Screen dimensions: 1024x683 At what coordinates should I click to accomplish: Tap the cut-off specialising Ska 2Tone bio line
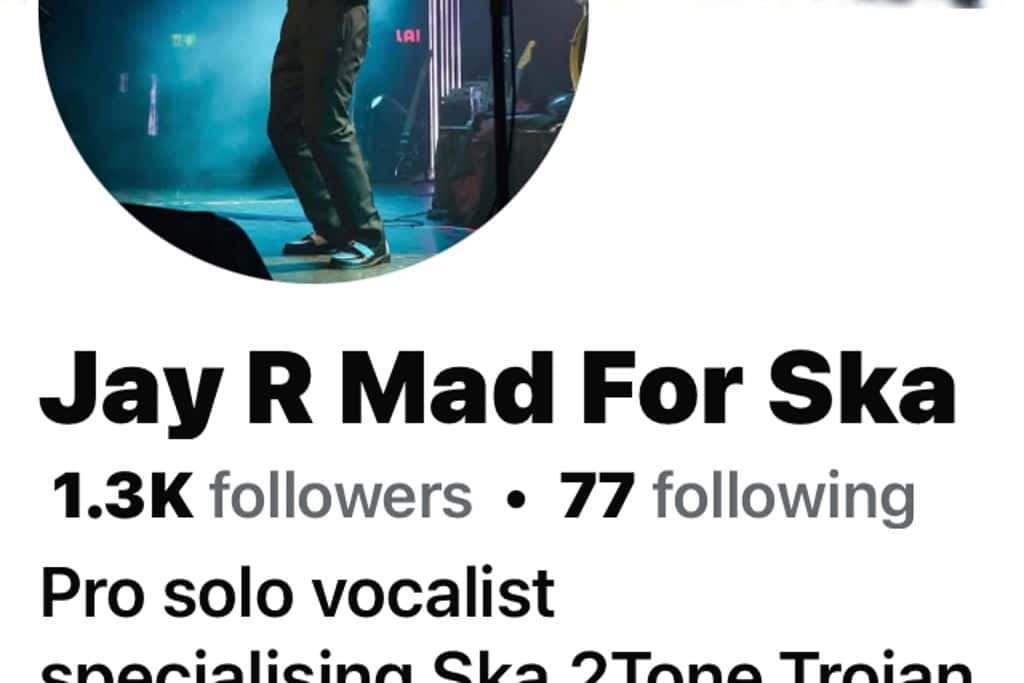pyautogui.click(x=507, y=667)
